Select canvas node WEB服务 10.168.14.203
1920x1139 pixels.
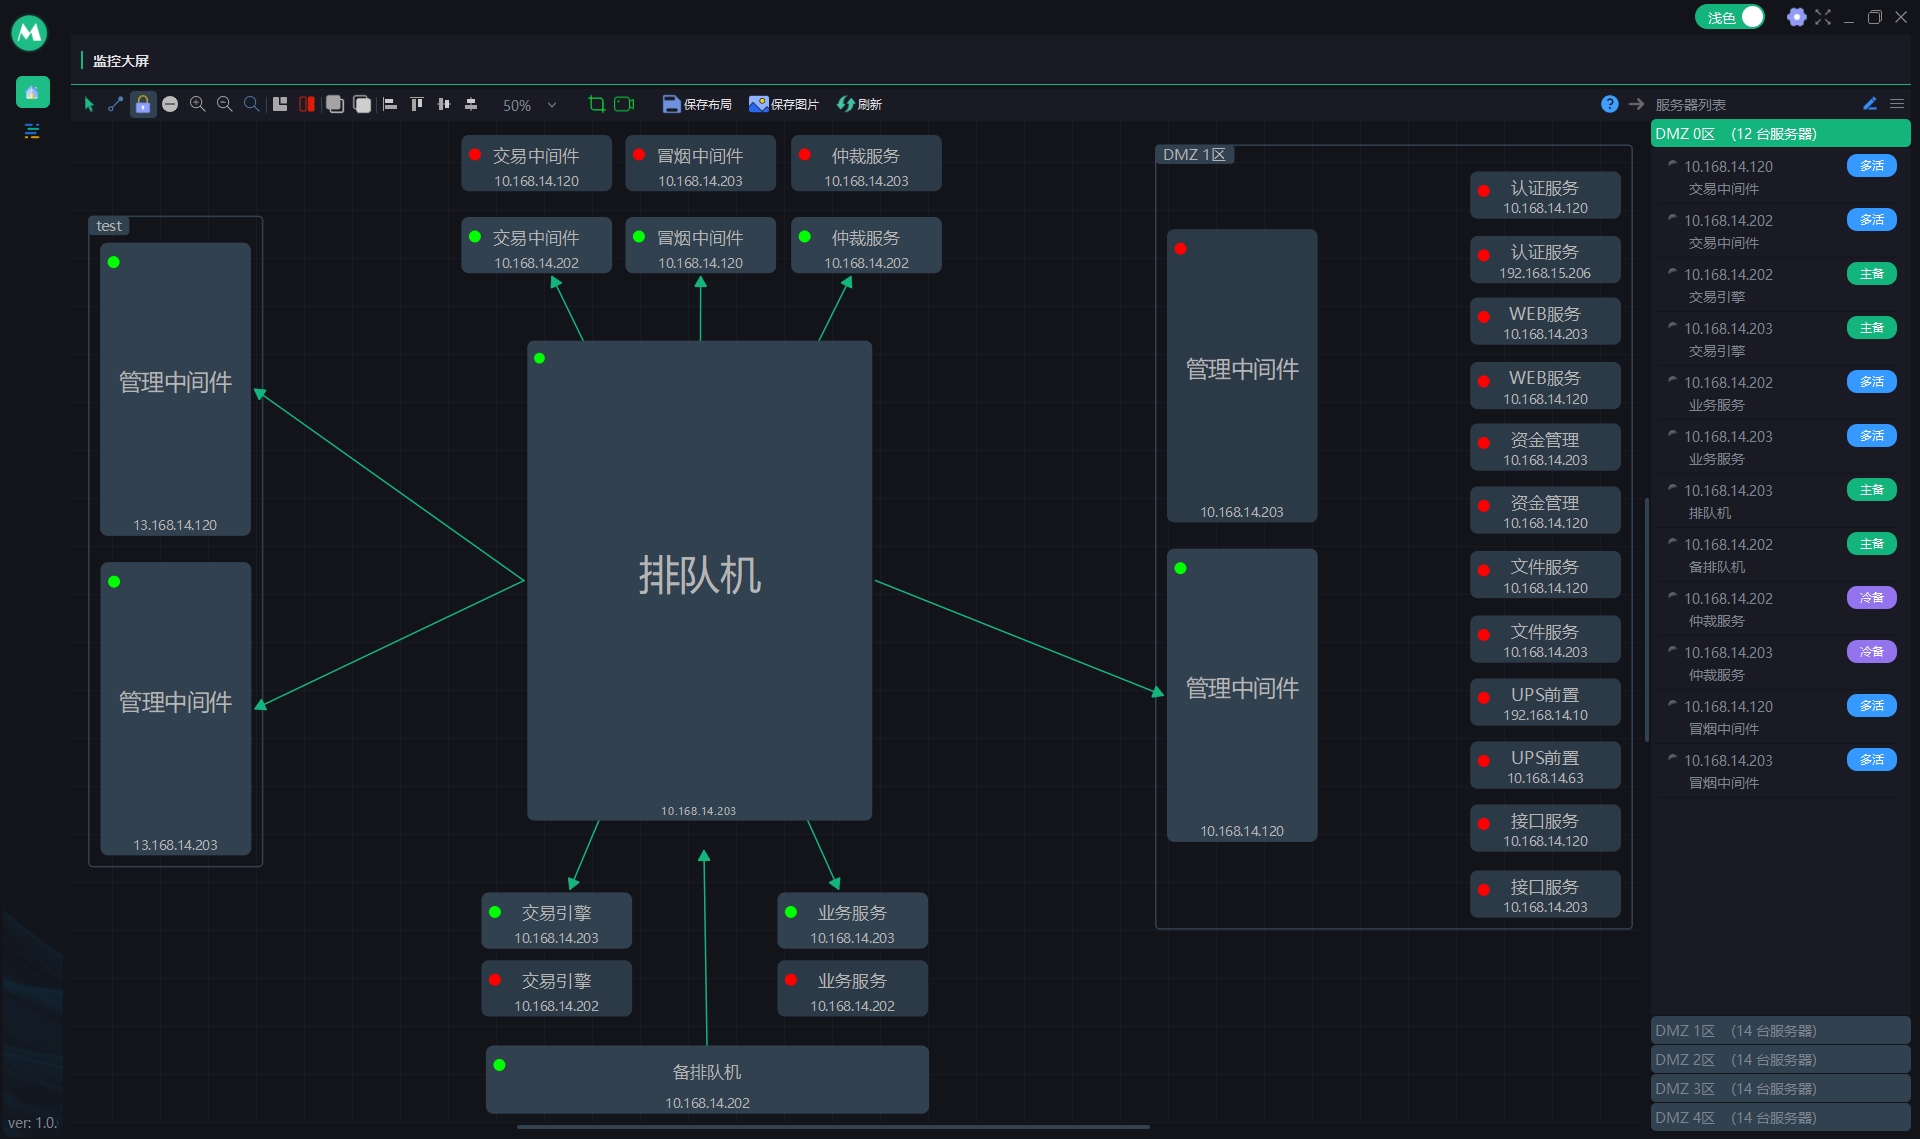[x=1545, y=322]
